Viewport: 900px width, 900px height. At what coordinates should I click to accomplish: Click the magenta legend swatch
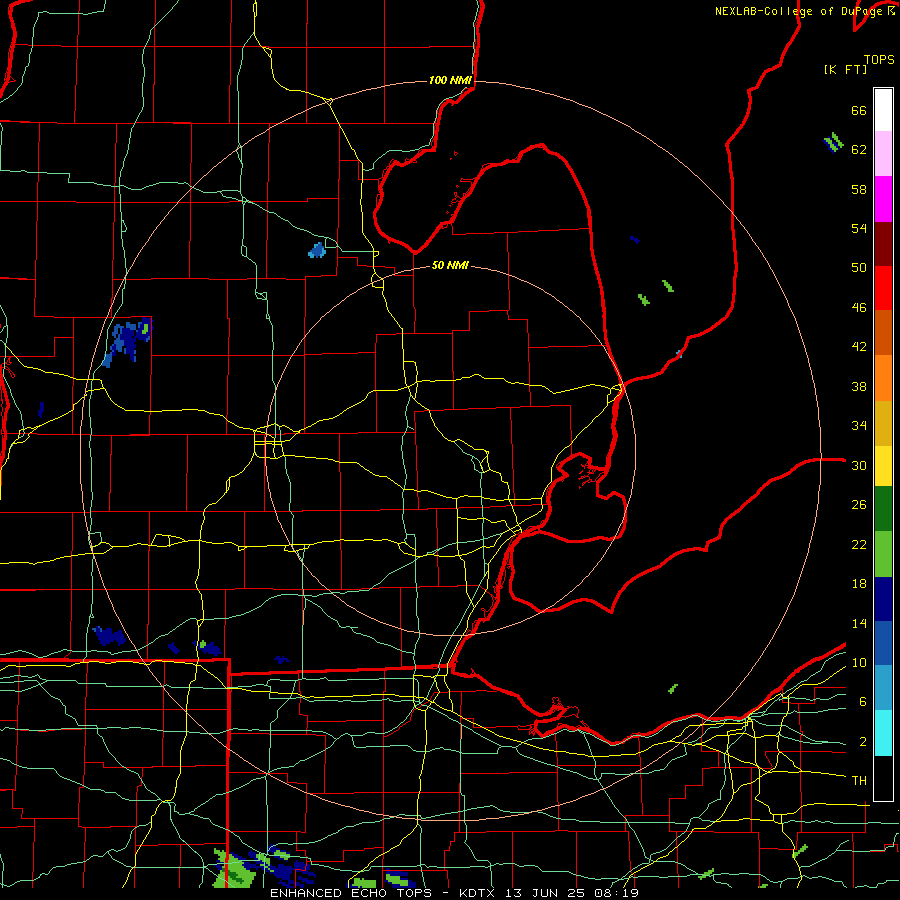click(883, 199)
